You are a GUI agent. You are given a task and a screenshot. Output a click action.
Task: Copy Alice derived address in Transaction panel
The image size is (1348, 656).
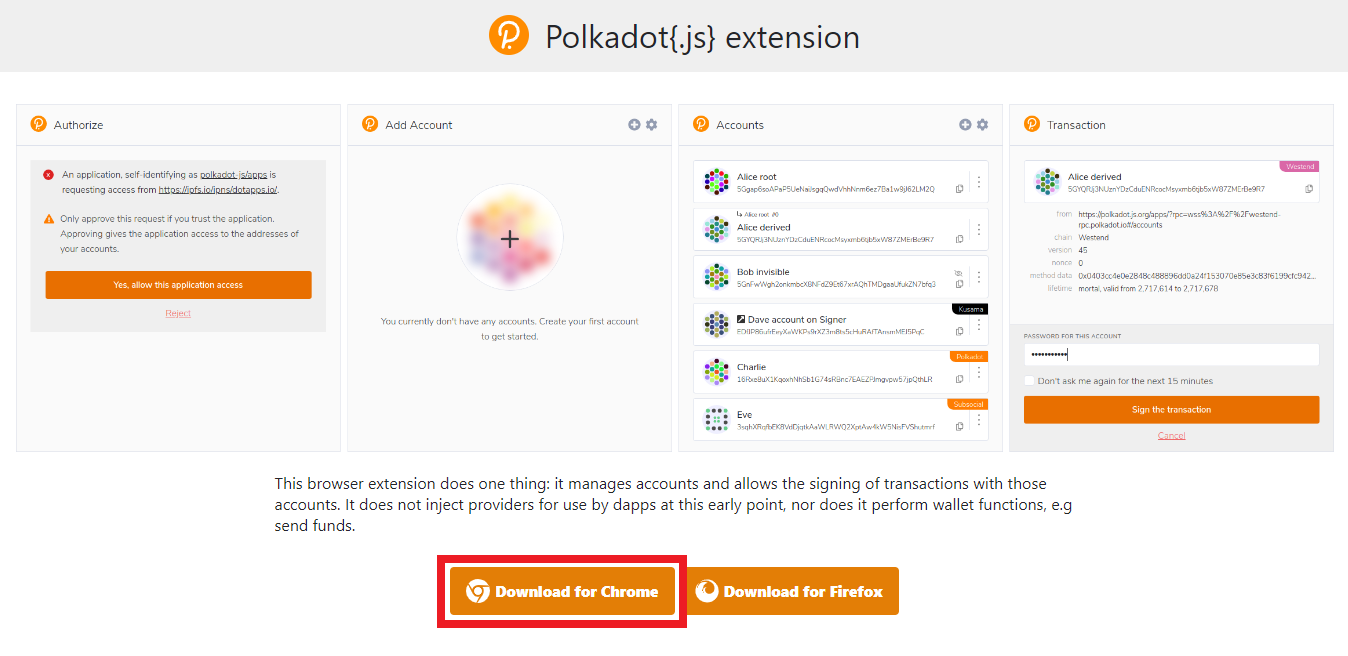(1309, 189)
